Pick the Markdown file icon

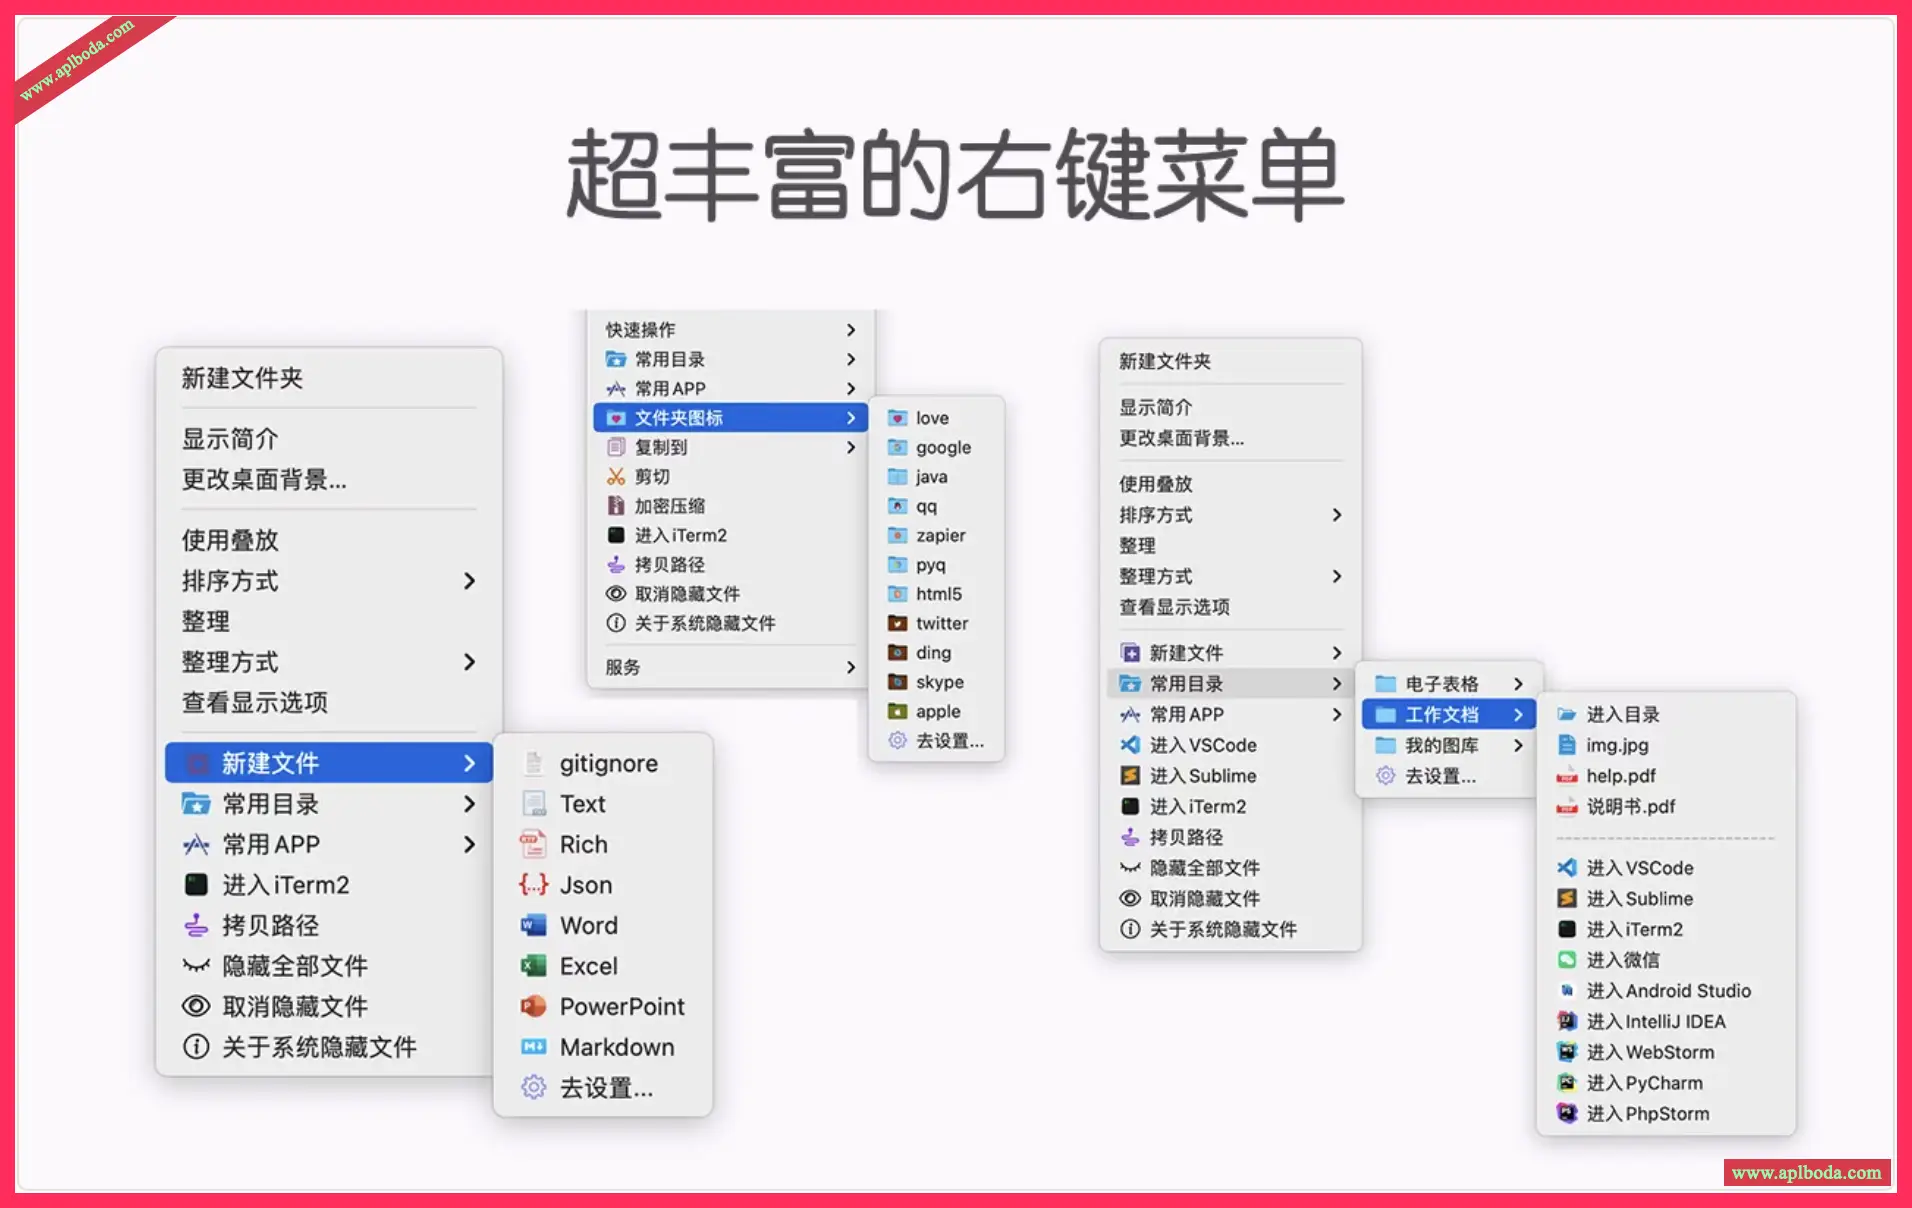pyautogui.click(x=534, y=1047)
